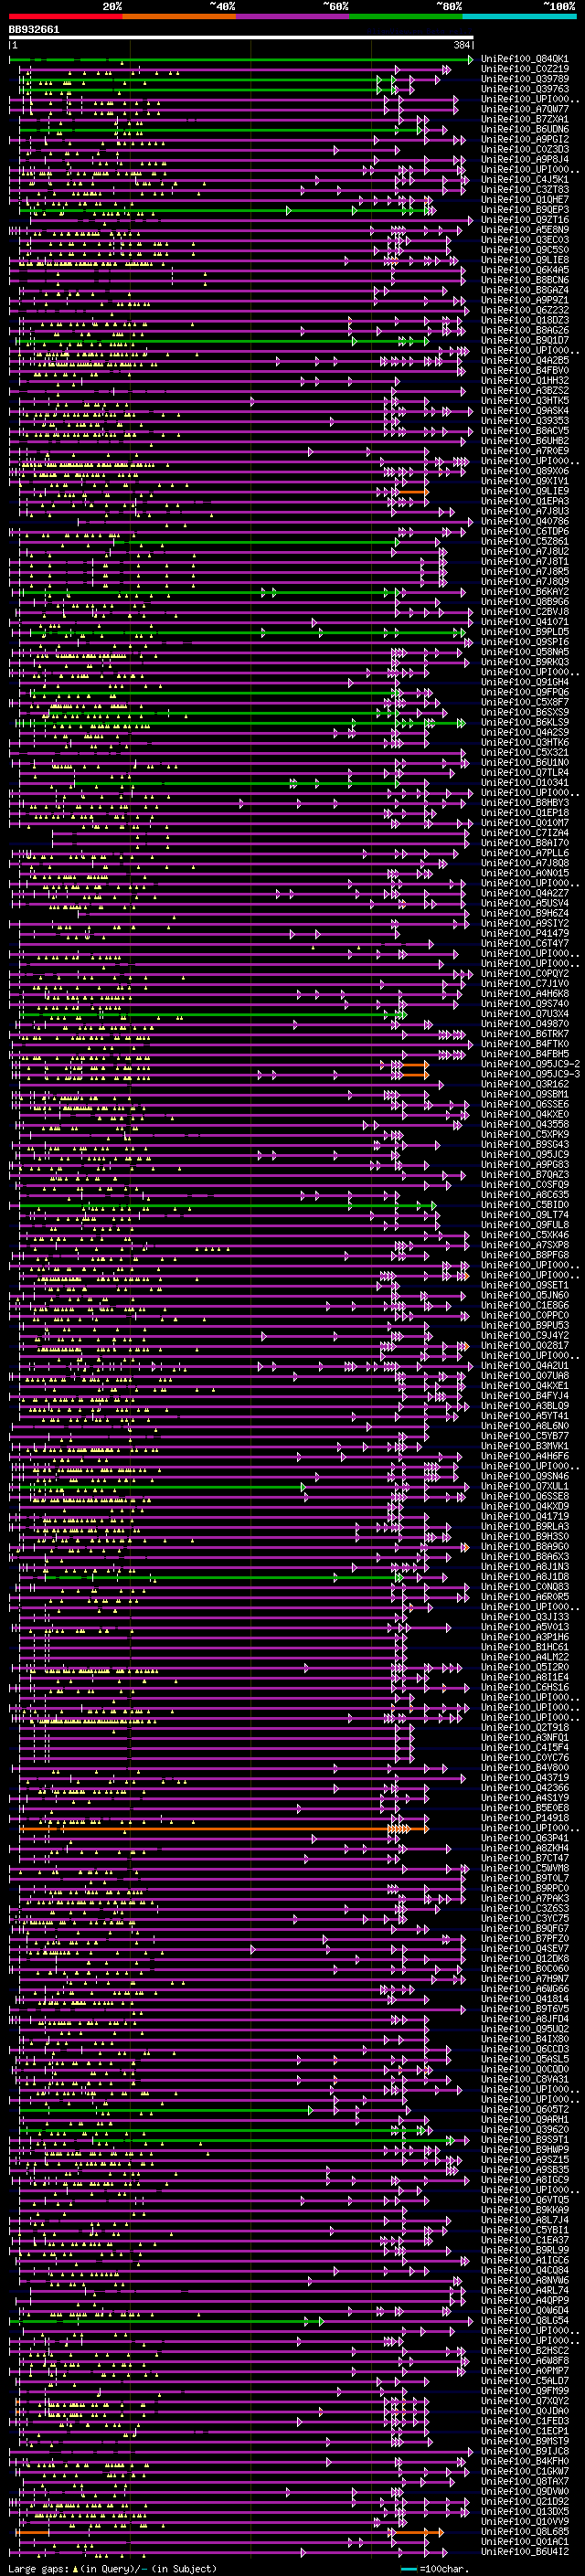The height and width of the screenshot is (2576, 585).
Task: Select the white query sequence bar
Action: tap(241, 38)
